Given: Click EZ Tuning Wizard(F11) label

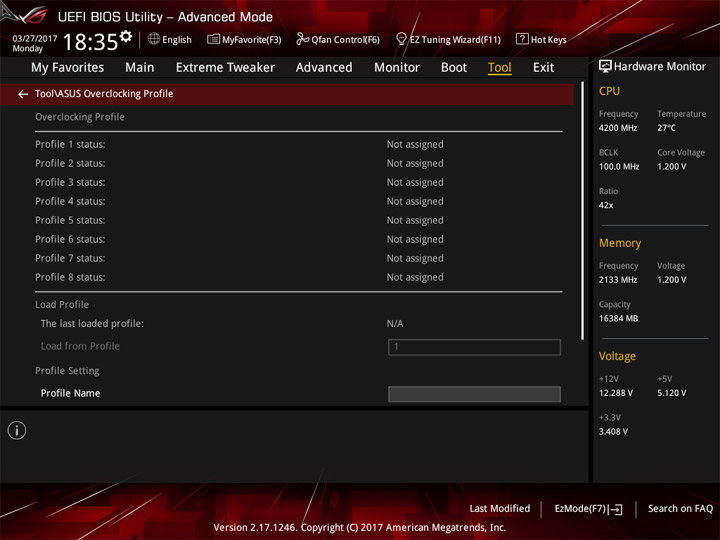Looking at the screenshot, I should pyautogui.click(x=455, y=40).
